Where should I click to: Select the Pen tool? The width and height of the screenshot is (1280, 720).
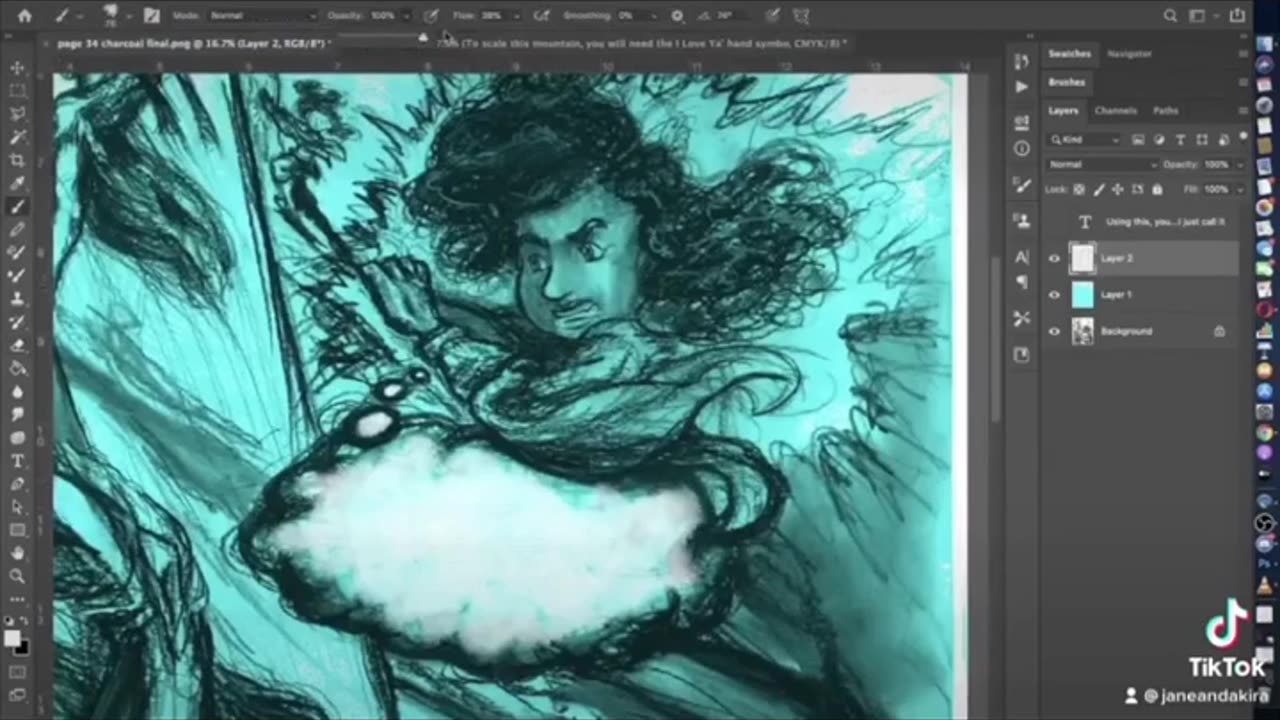point(17,484)
